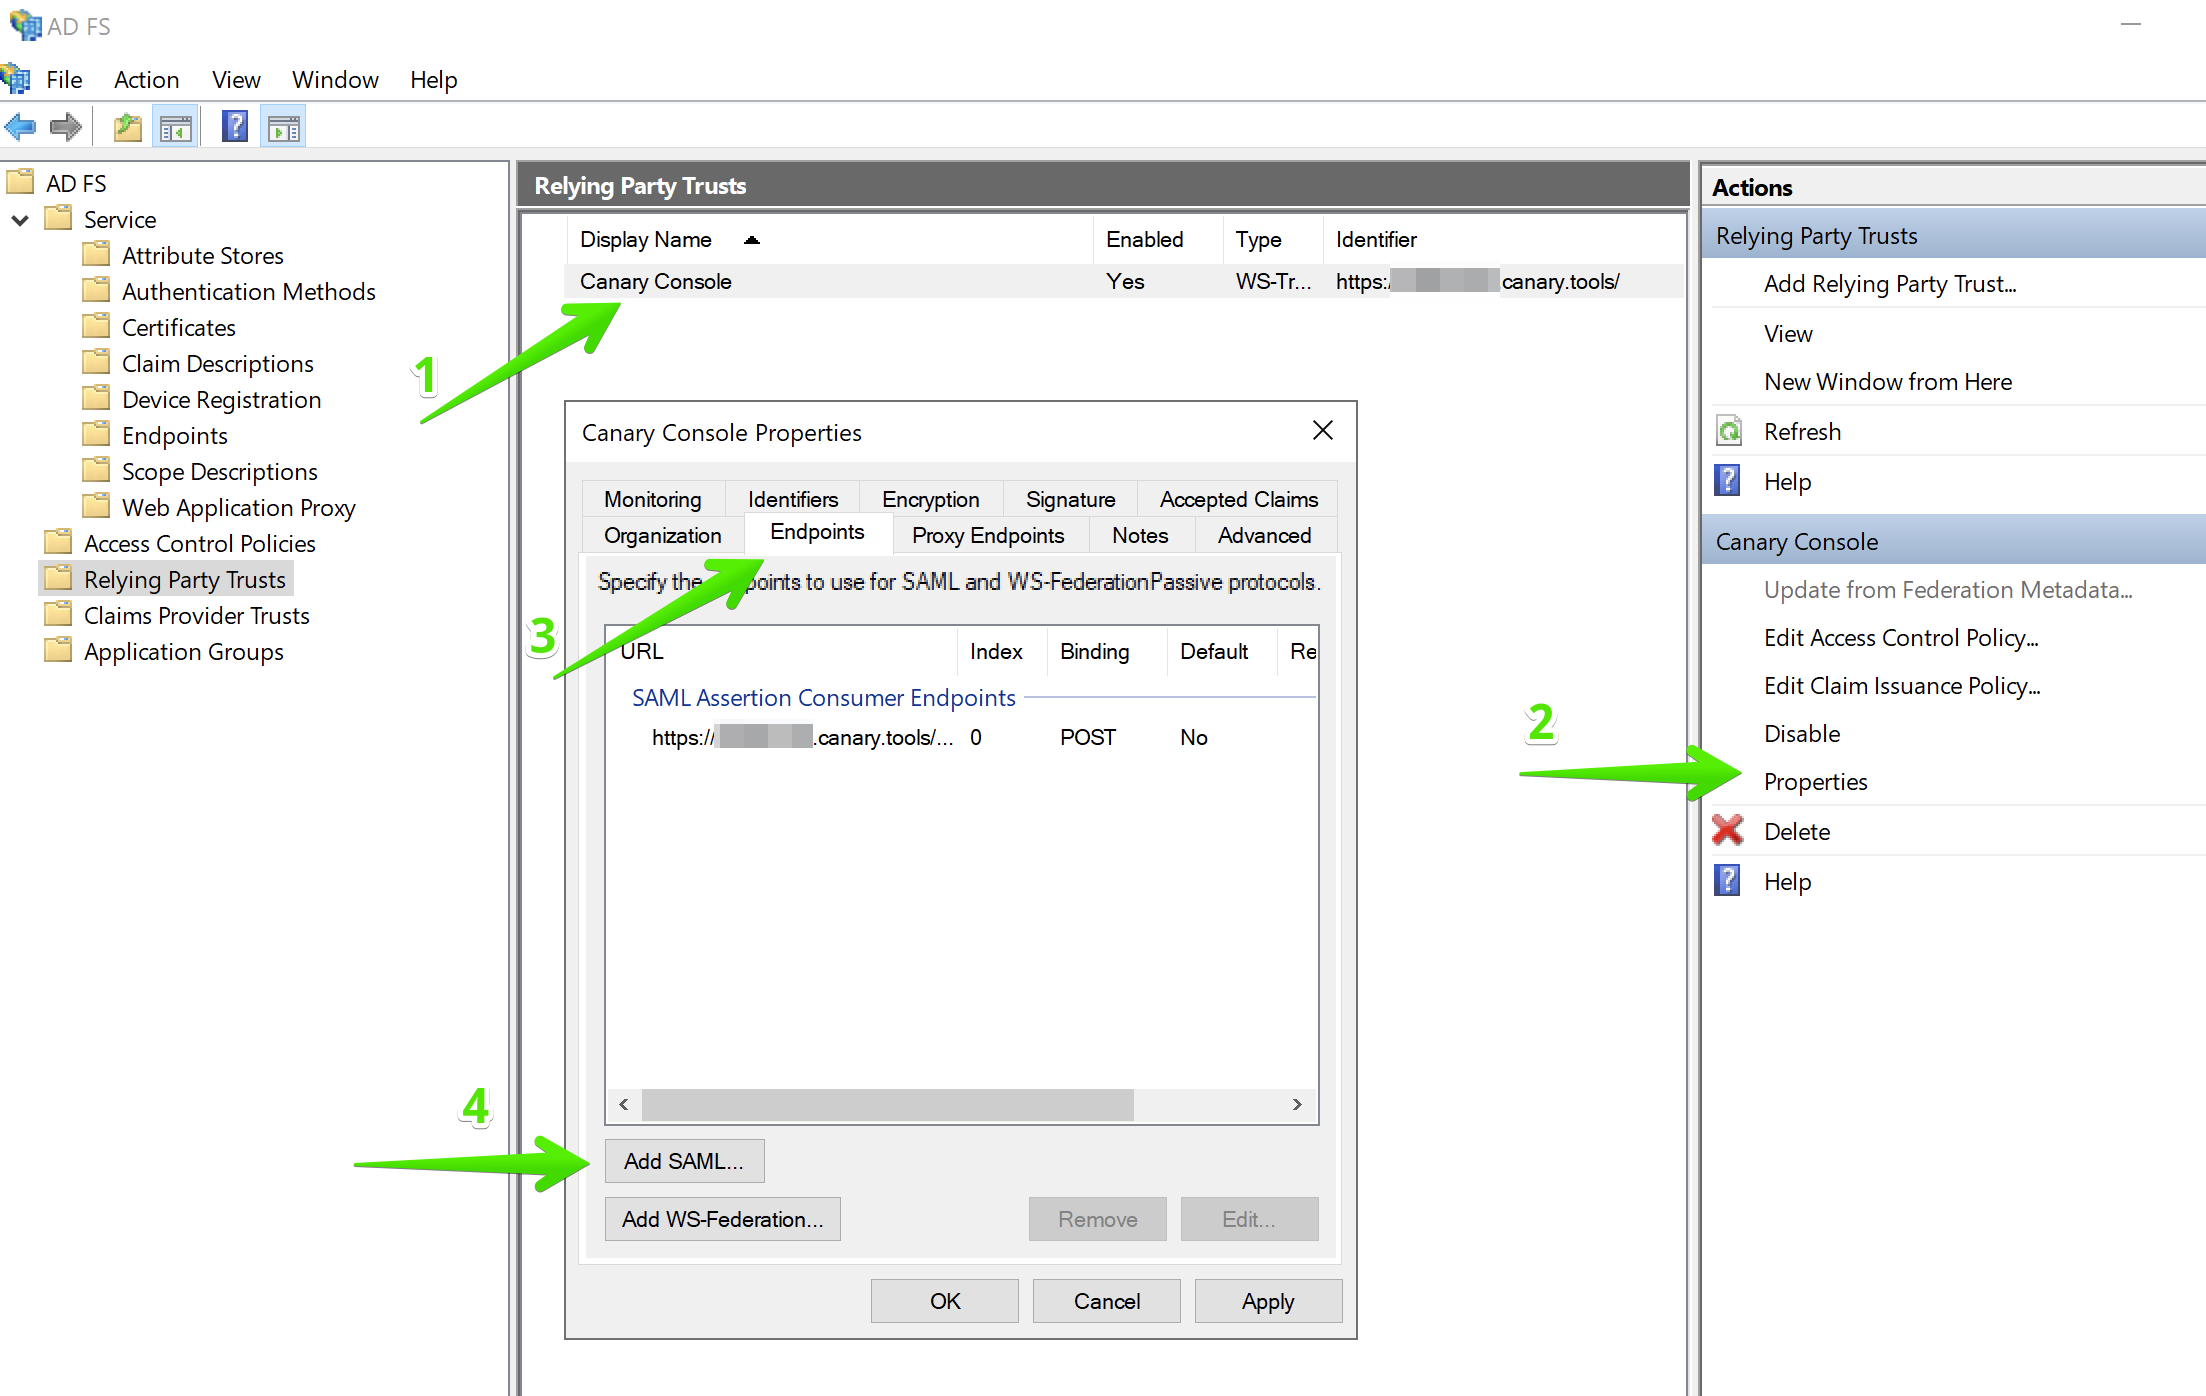Screen dimensions: 2206x1396
Task: Switch to the Signature tab
Action: coord(1071,499)
